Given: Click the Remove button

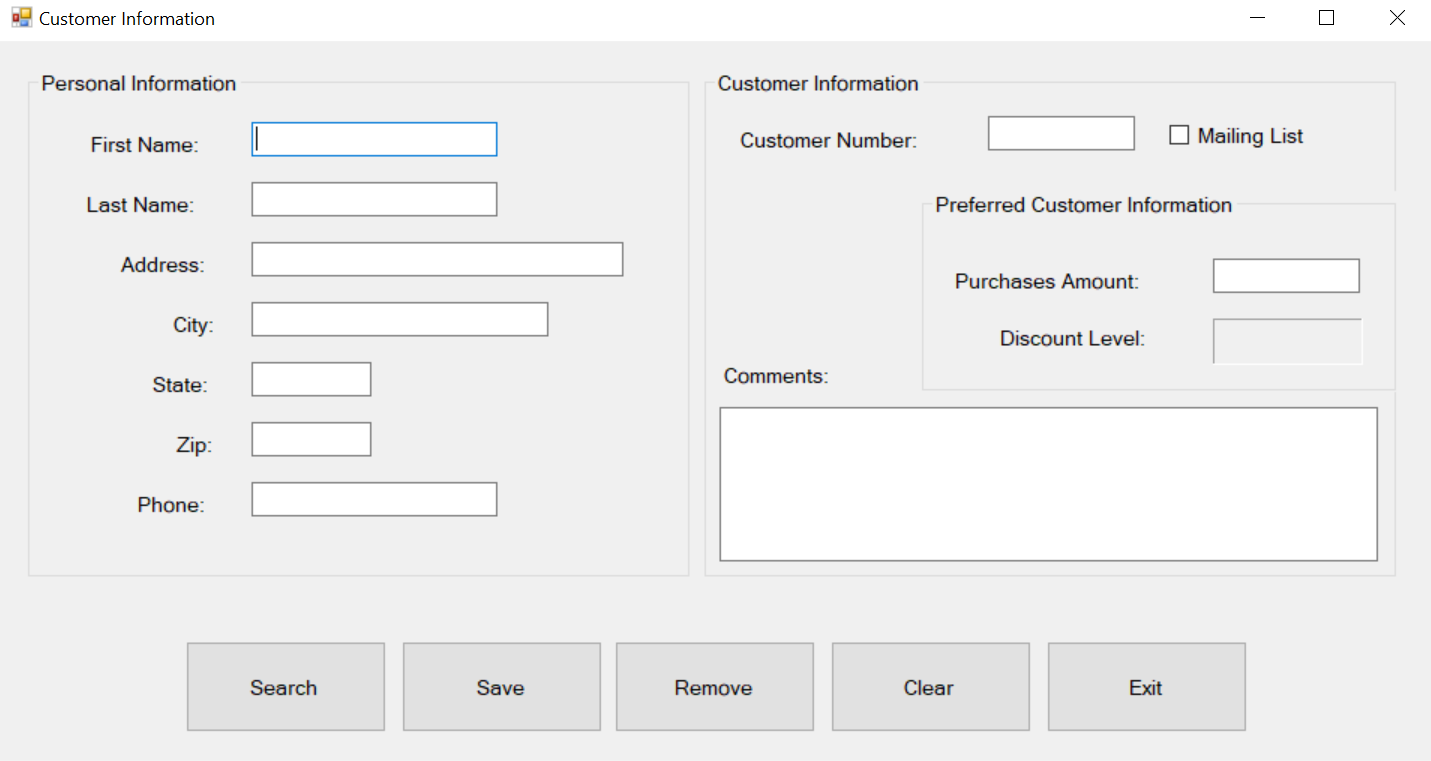Looking at the screenshot, I should [x=713, y=687].
